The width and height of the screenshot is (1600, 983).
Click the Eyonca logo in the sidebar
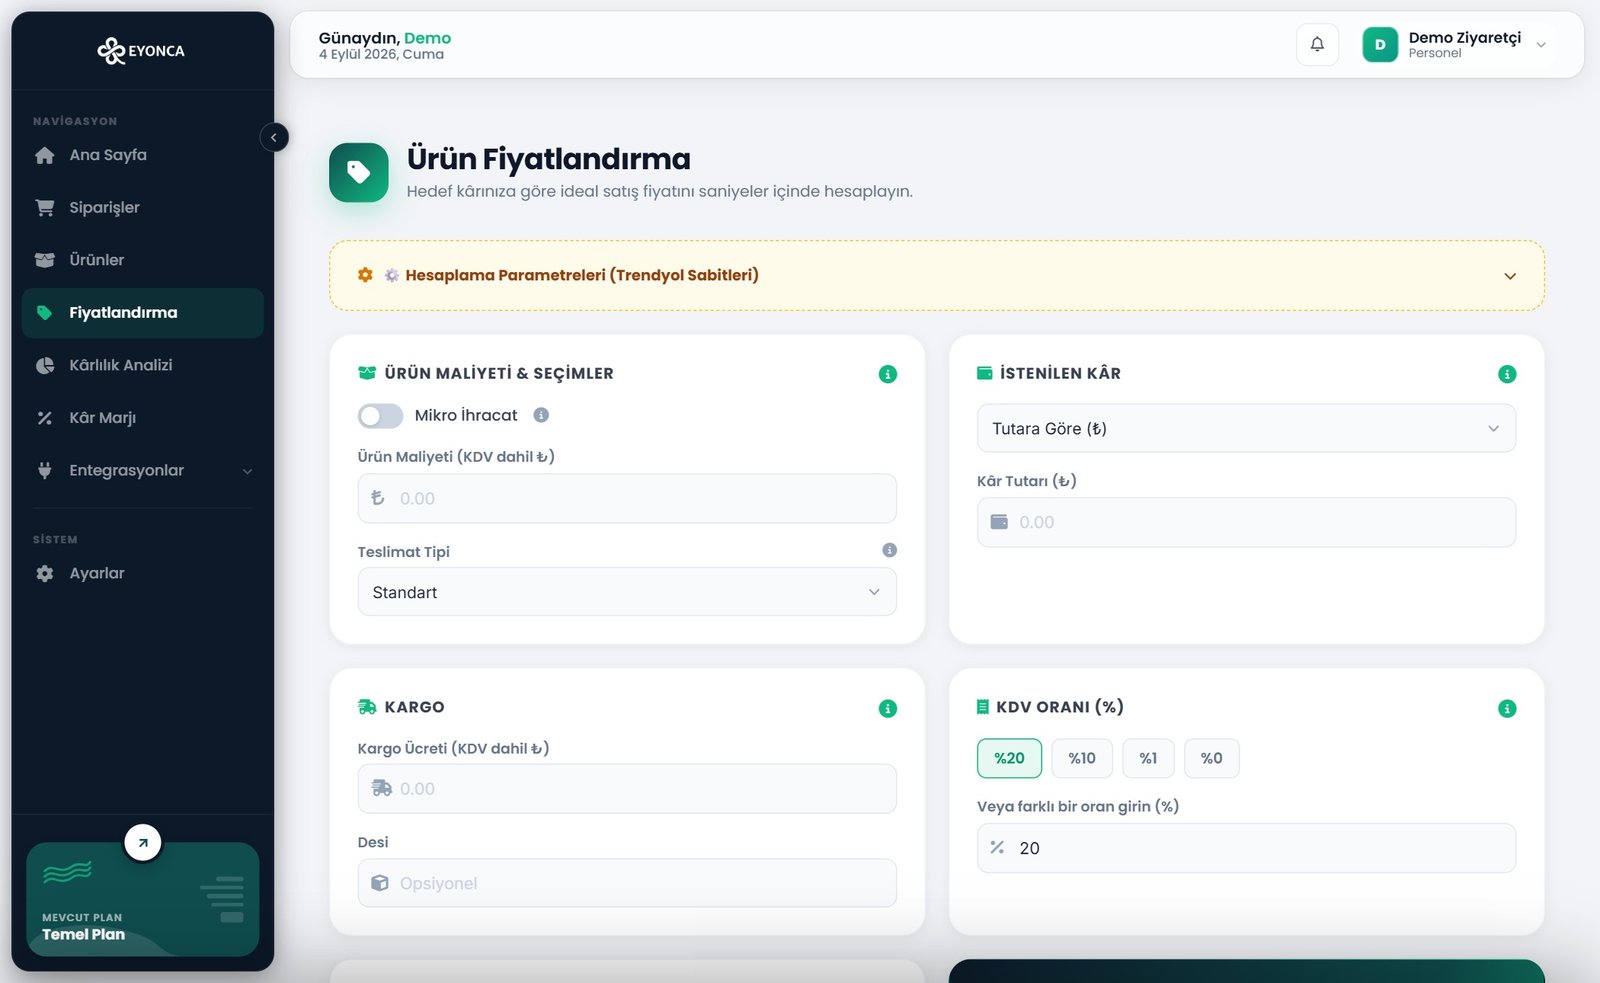coord(141,50)
